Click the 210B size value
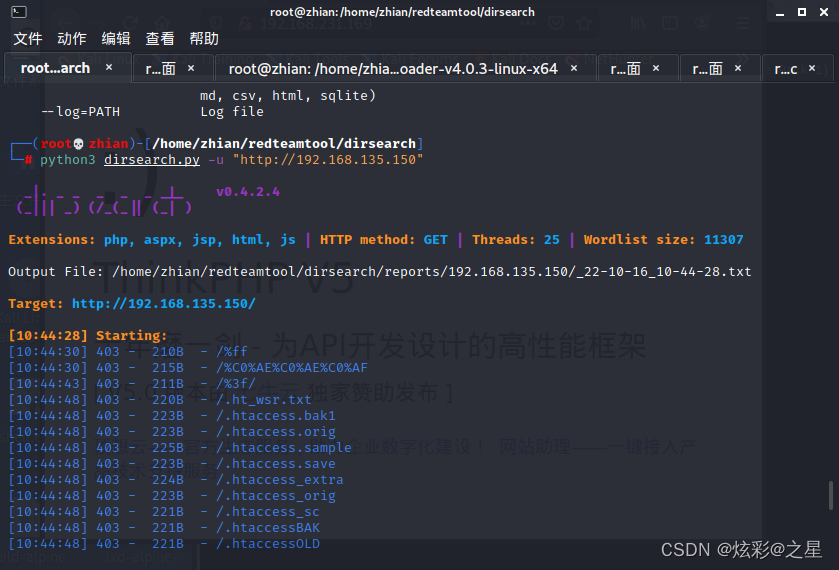This screenshot has height=570, width=839. (167, 352)
